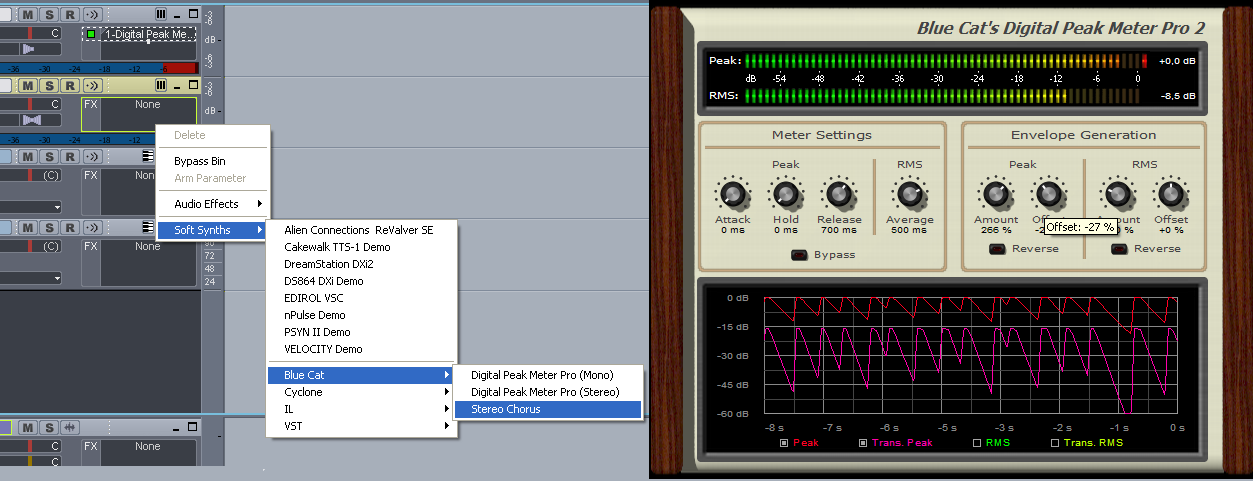Choose PSYN II Demo
This screenshot has width=1253, height=481.
[x=360, y=332]
